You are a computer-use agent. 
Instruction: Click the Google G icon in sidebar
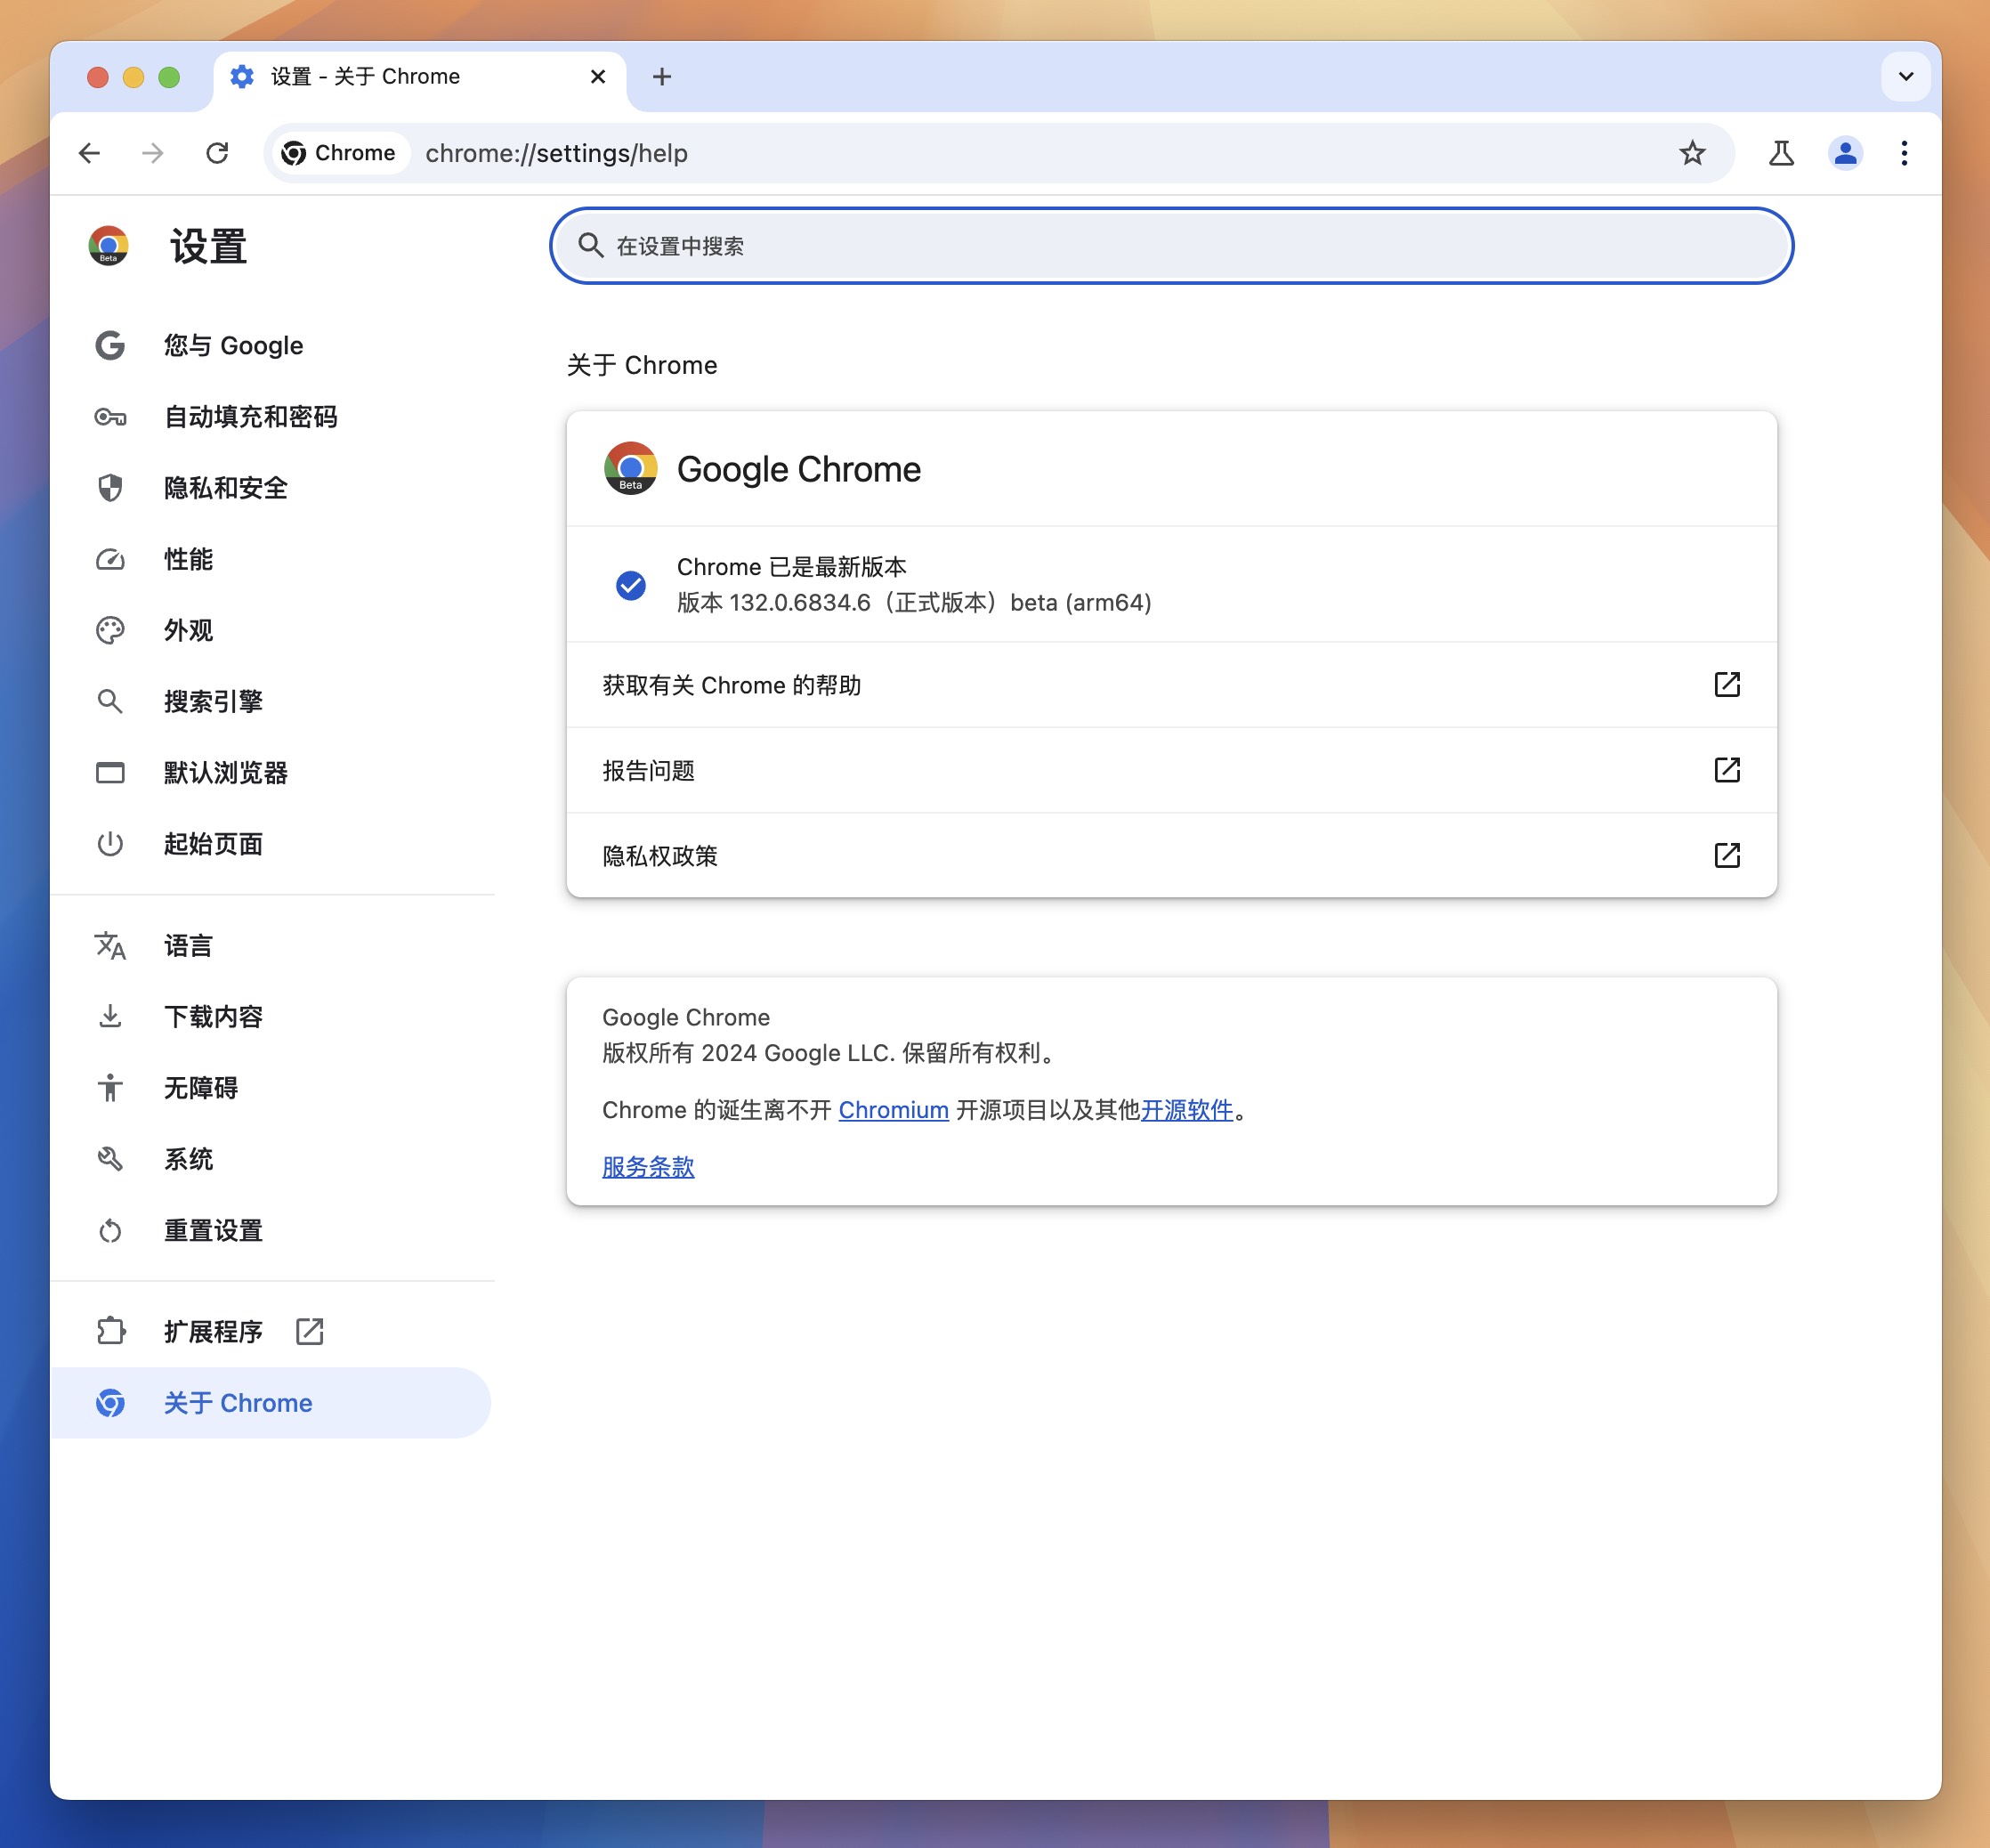[110, 346]
